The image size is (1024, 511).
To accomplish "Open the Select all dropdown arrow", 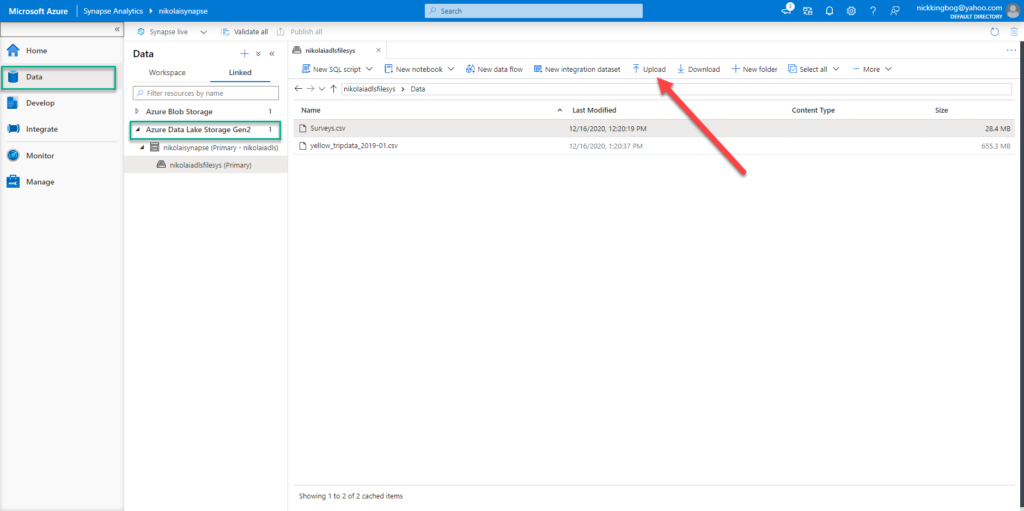I will pyautogui.click(x=836, y=69).
